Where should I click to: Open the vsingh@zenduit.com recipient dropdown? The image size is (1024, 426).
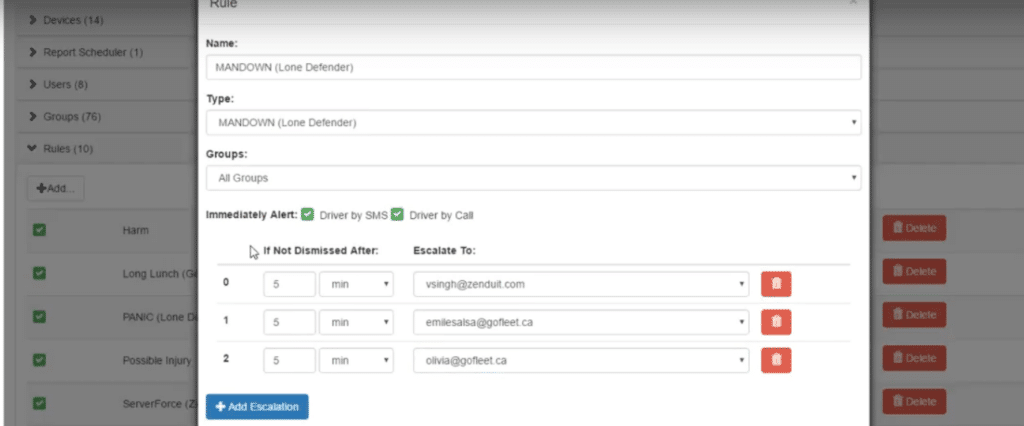pyautogui.click(x=581, y=284)
